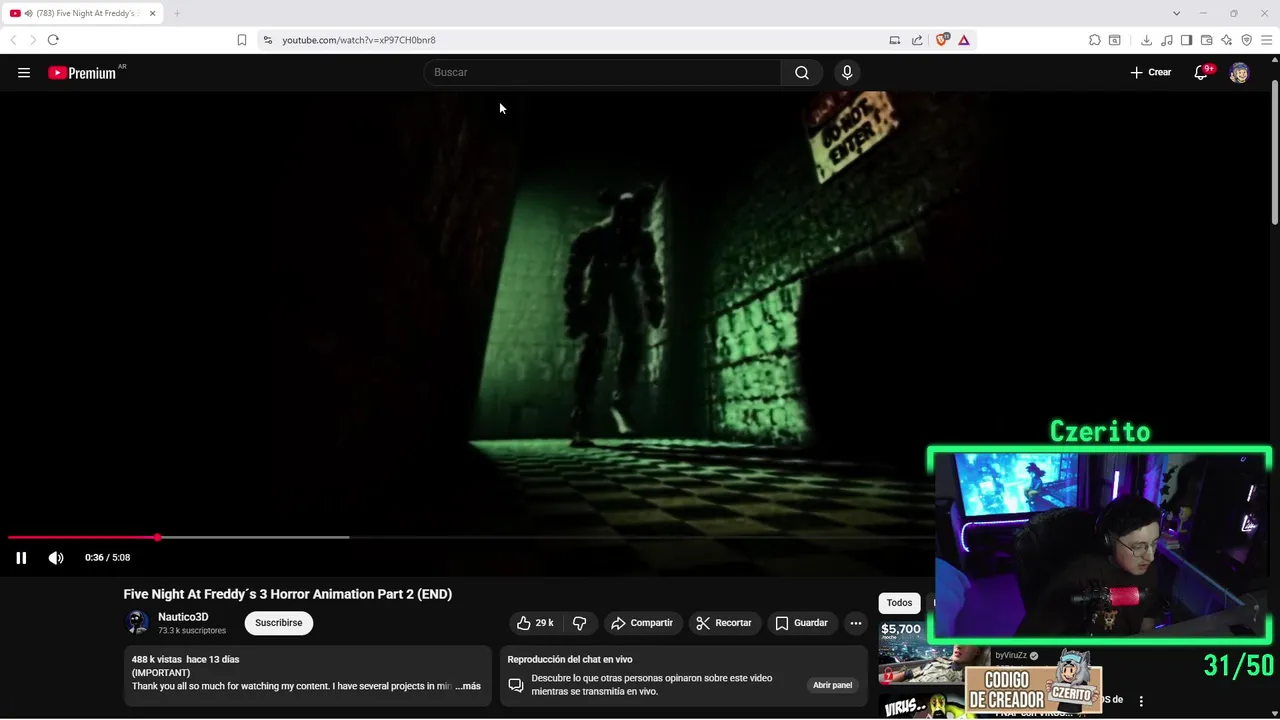Image resolution: width=1280 pixels, height=720 pixels.
Task: Mute the video using speaker icon
Action: [56, 558]
